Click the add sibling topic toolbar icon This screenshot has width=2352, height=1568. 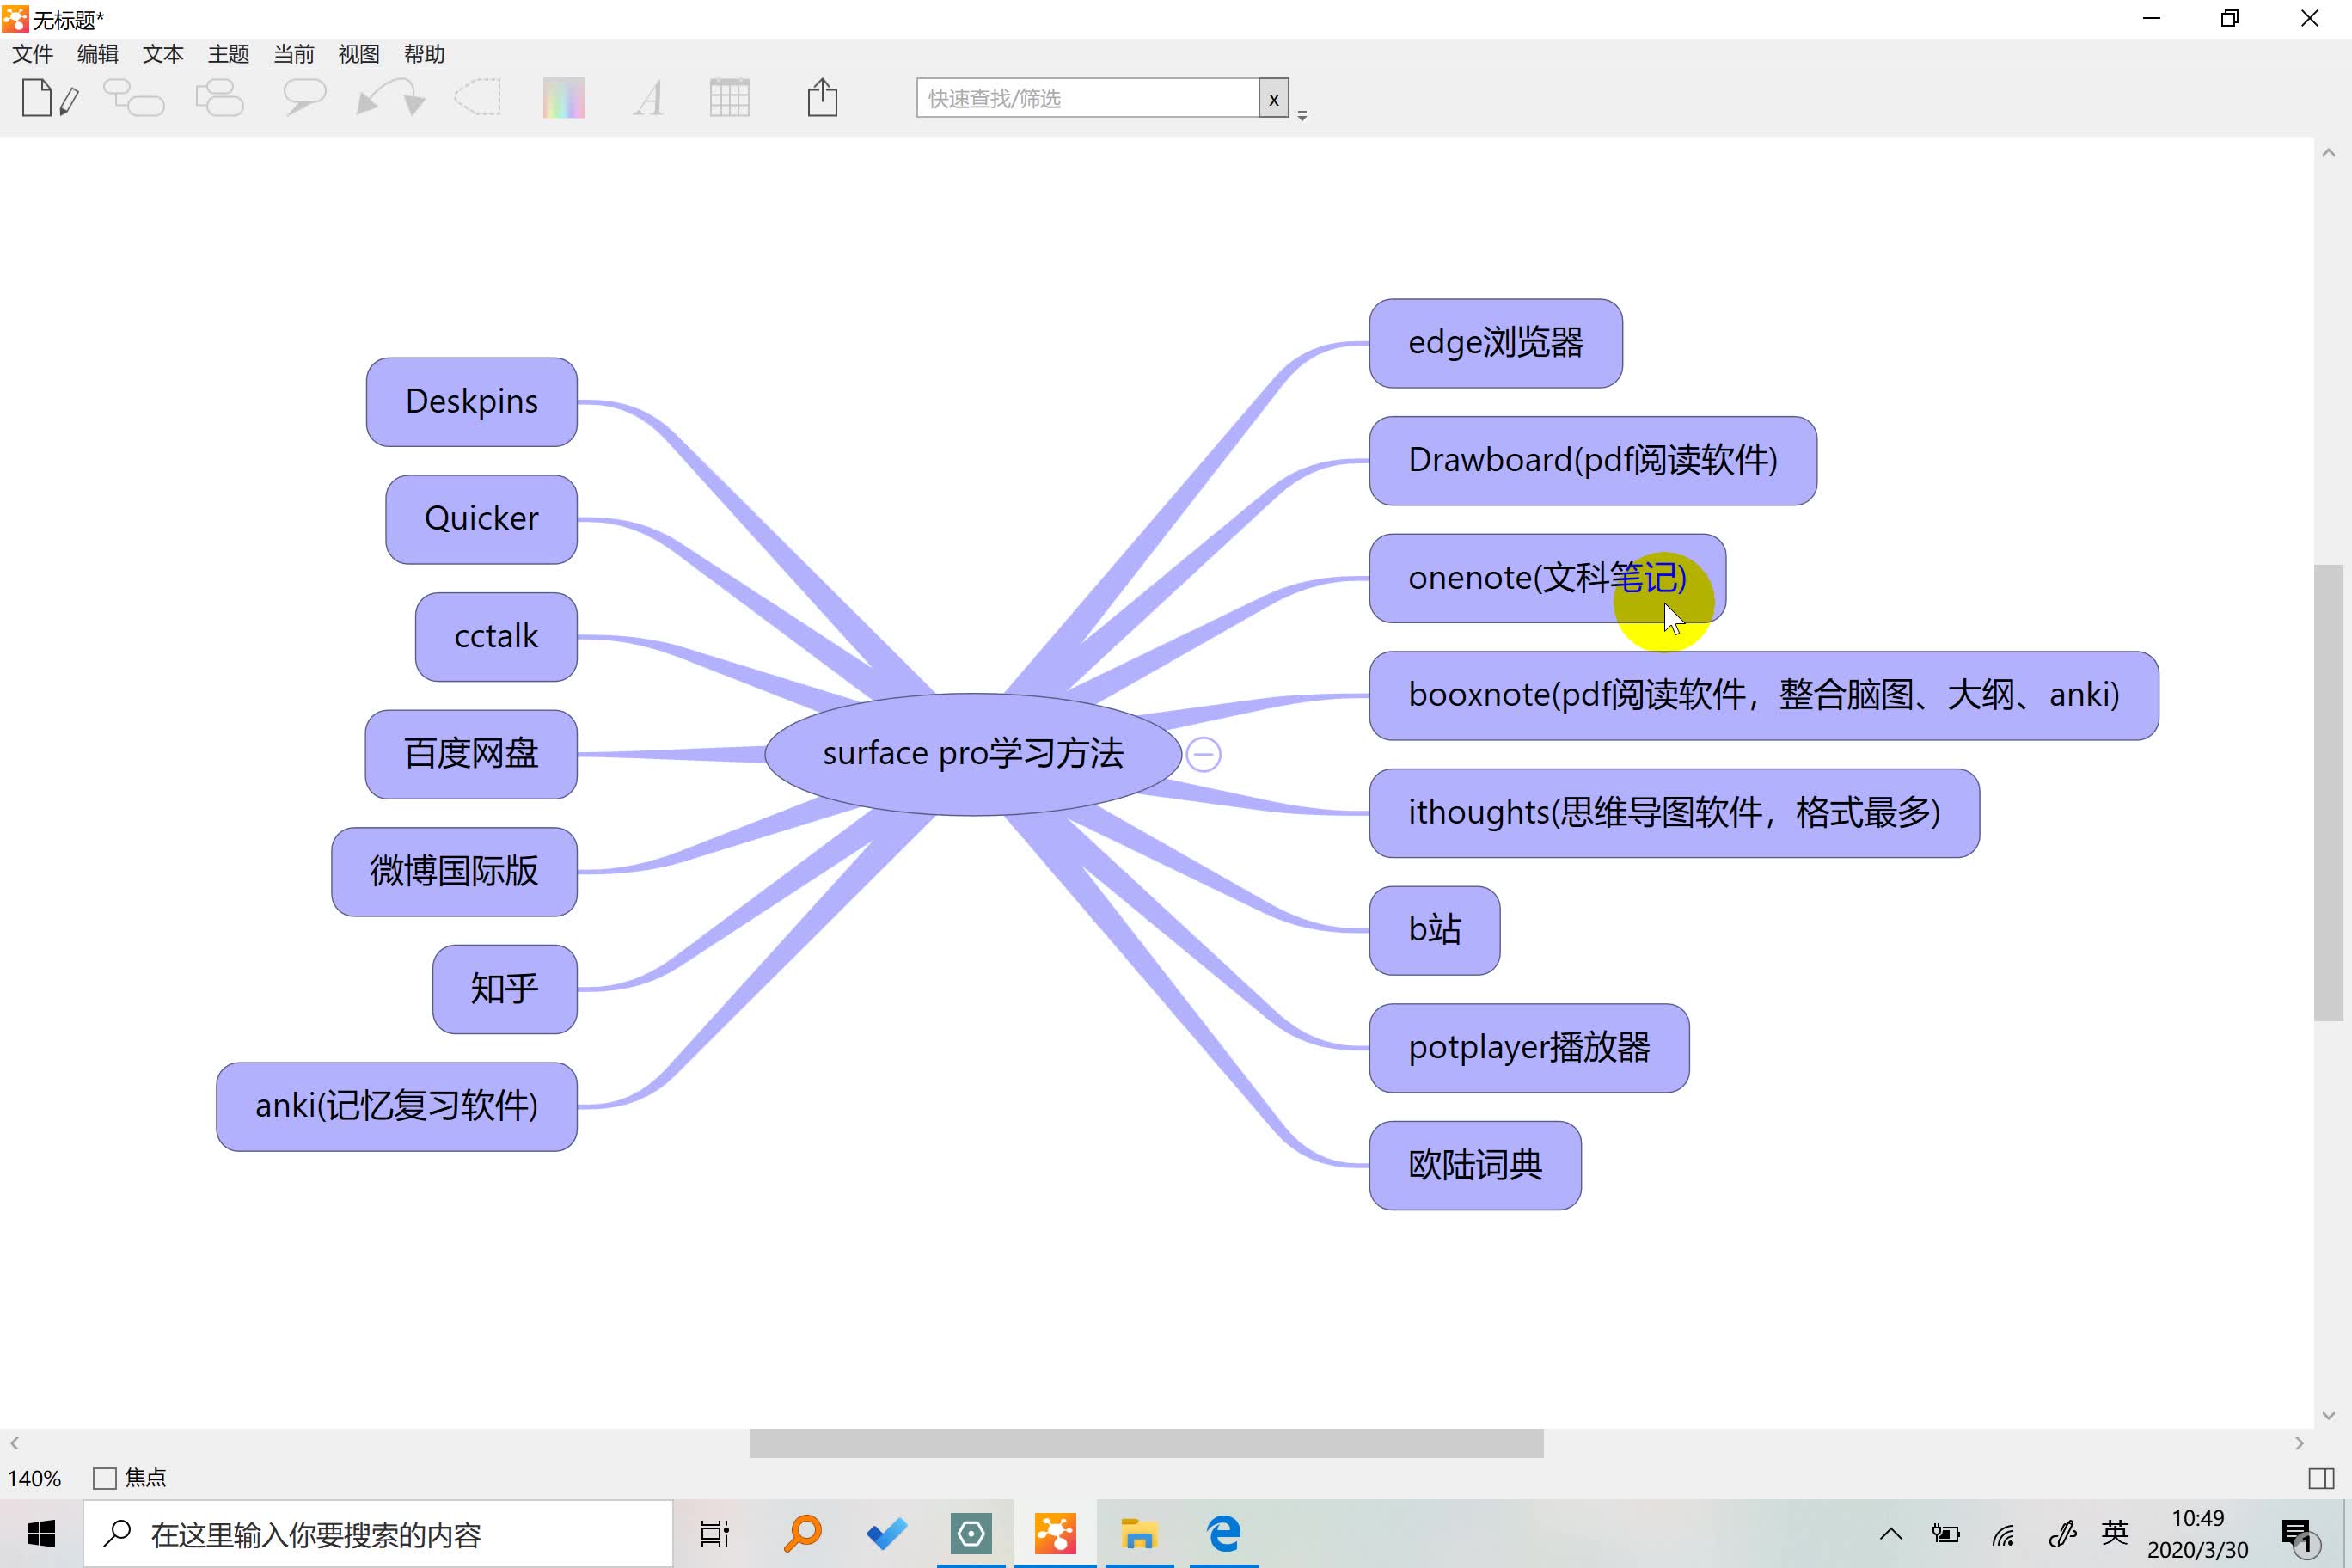[x=219, y=98]
